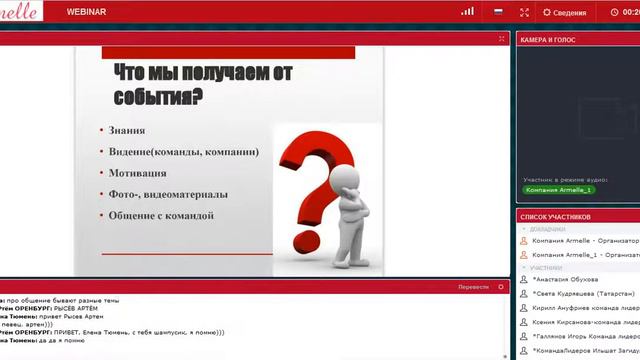Click the Список участников panel header
Viewport: 640px width, 360px height.
[578, 217]
